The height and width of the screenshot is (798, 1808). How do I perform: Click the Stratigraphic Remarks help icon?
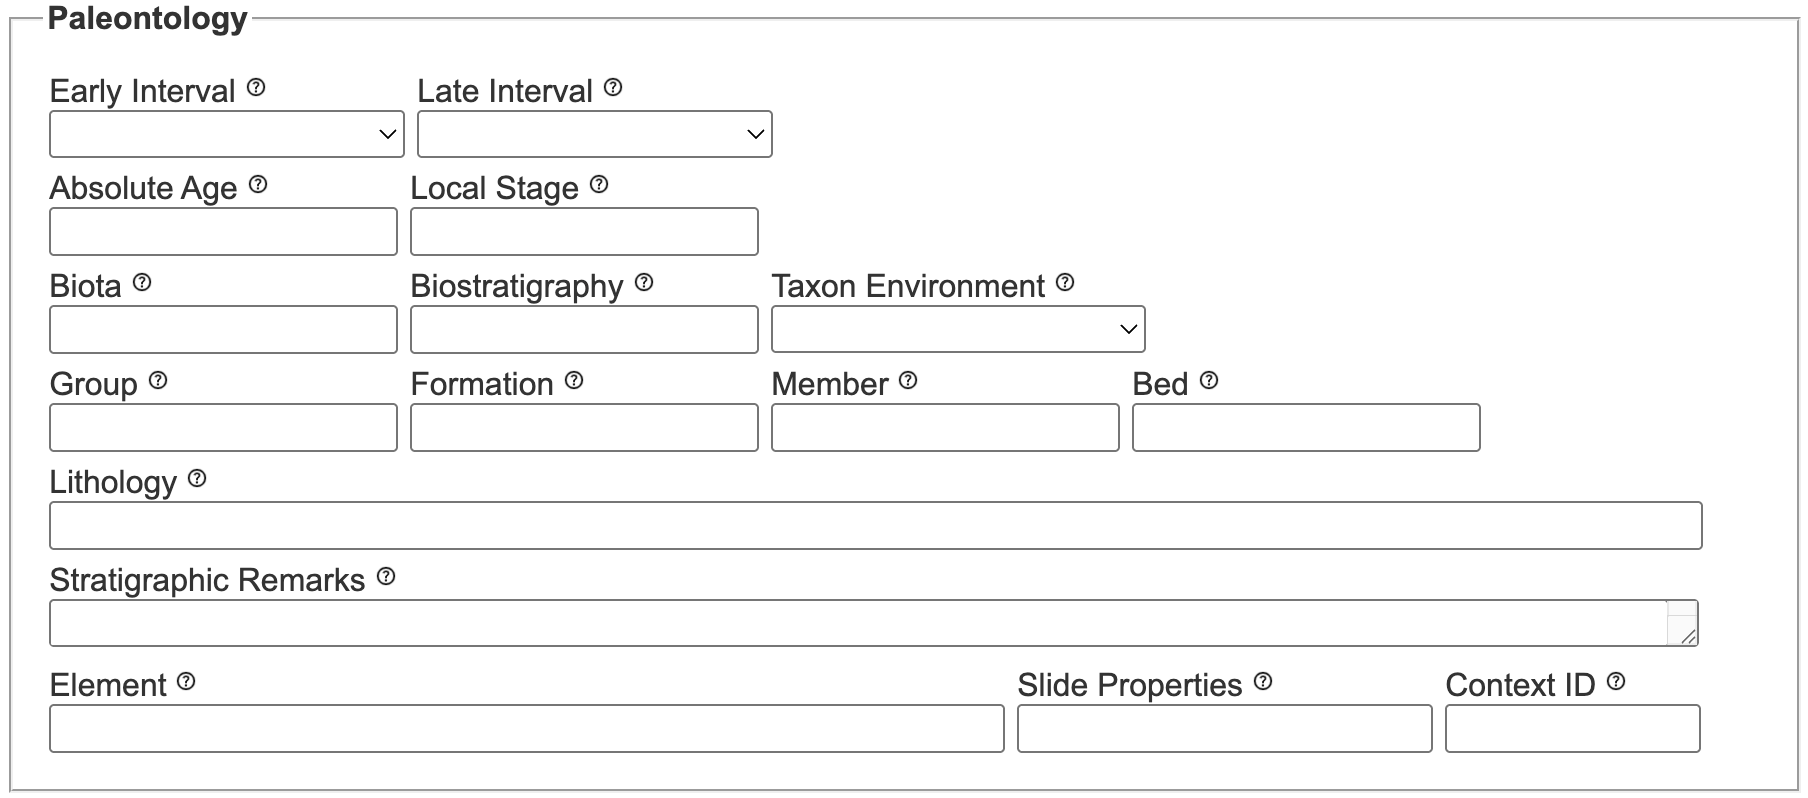tap(386, 575)
